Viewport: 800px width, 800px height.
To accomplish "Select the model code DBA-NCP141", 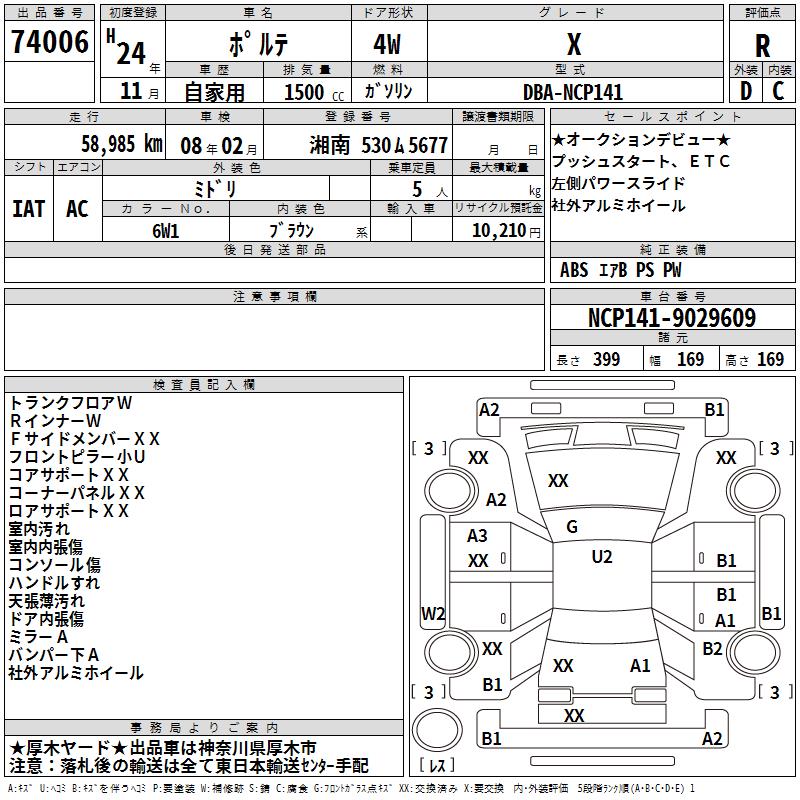I will pos(573,92).
